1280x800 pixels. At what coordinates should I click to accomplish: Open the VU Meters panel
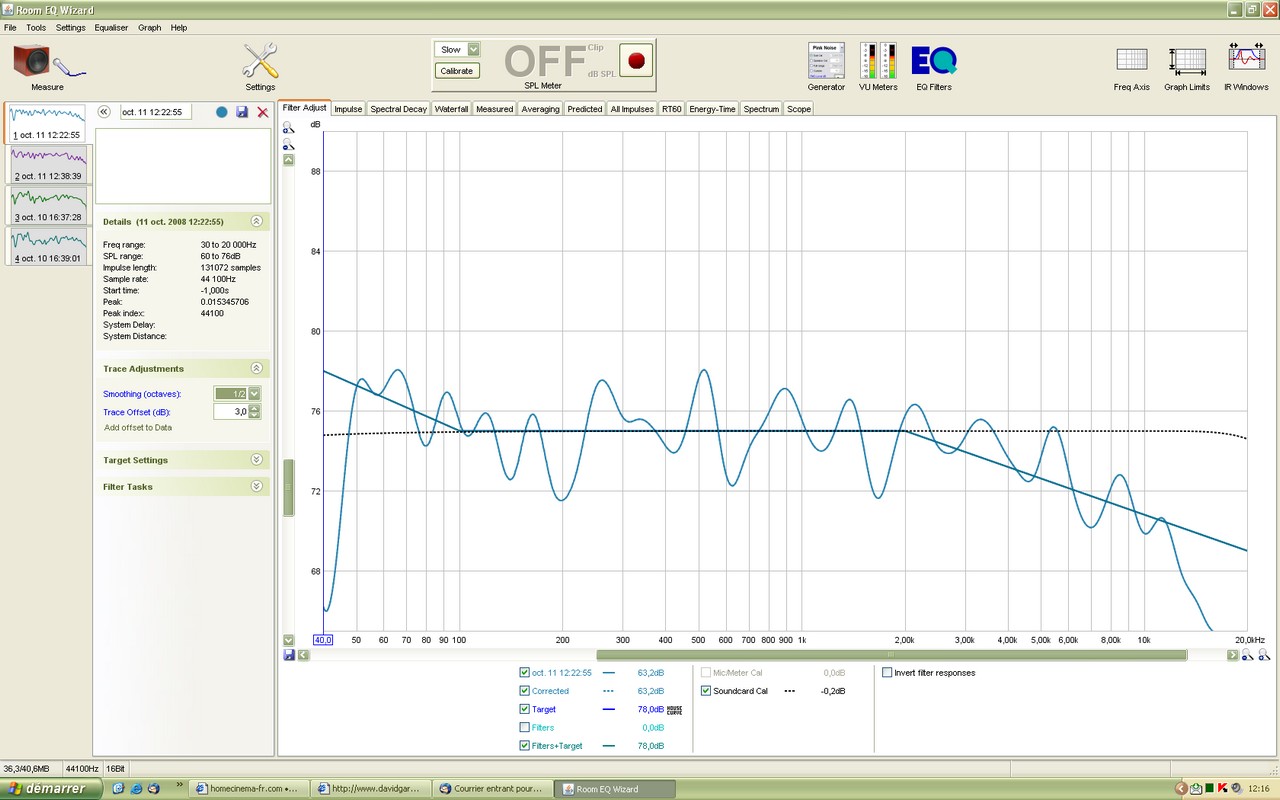pyautogui.click(x=879, y=61)
